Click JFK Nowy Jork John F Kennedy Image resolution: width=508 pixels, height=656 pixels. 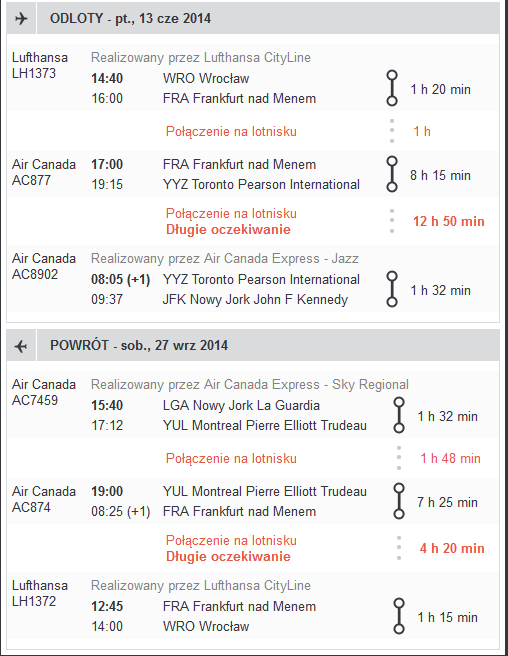pyautogui.click(x=255, y=300)
